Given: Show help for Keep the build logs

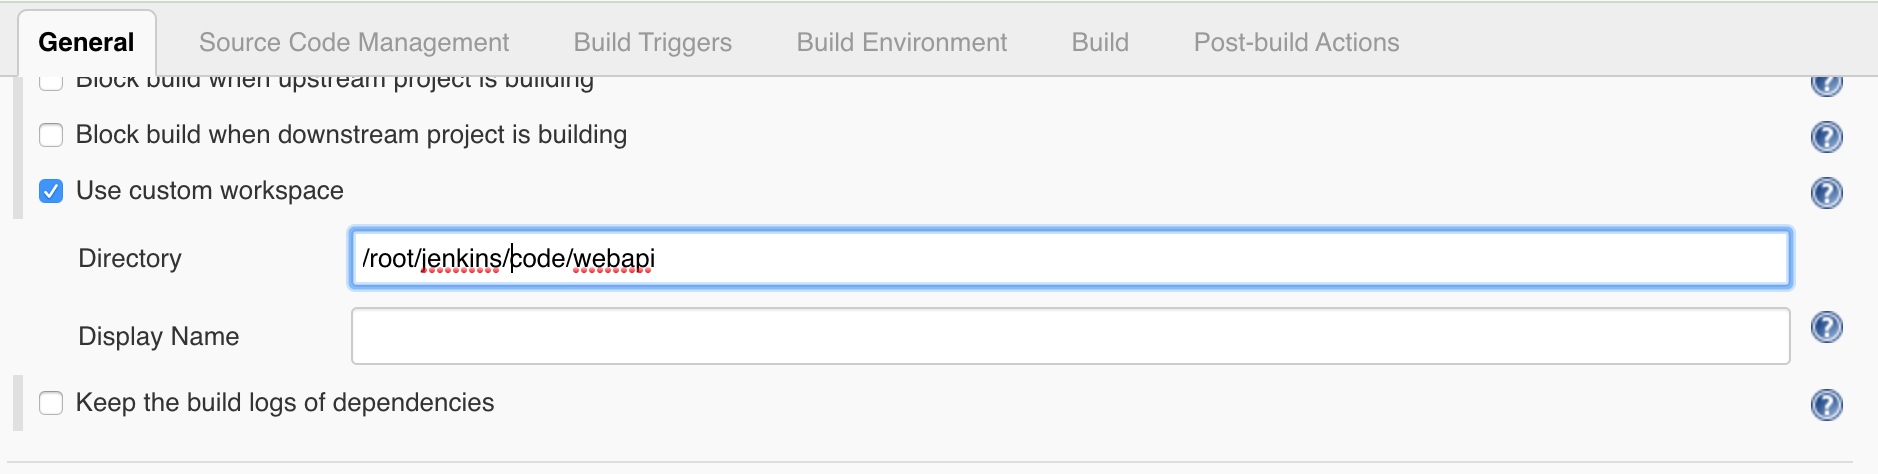Looking at the screenshot, I should [x=1826, y=405].
